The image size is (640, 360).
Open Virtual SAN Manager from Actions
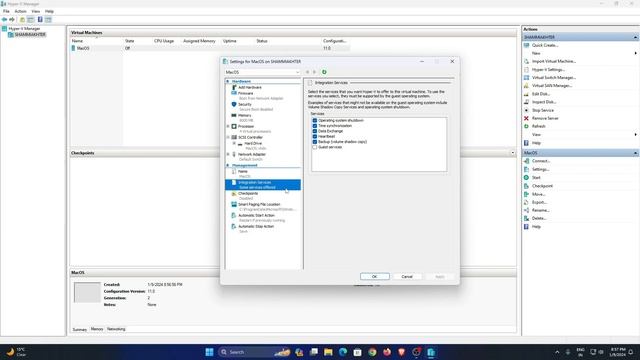(x=552, y=86)
